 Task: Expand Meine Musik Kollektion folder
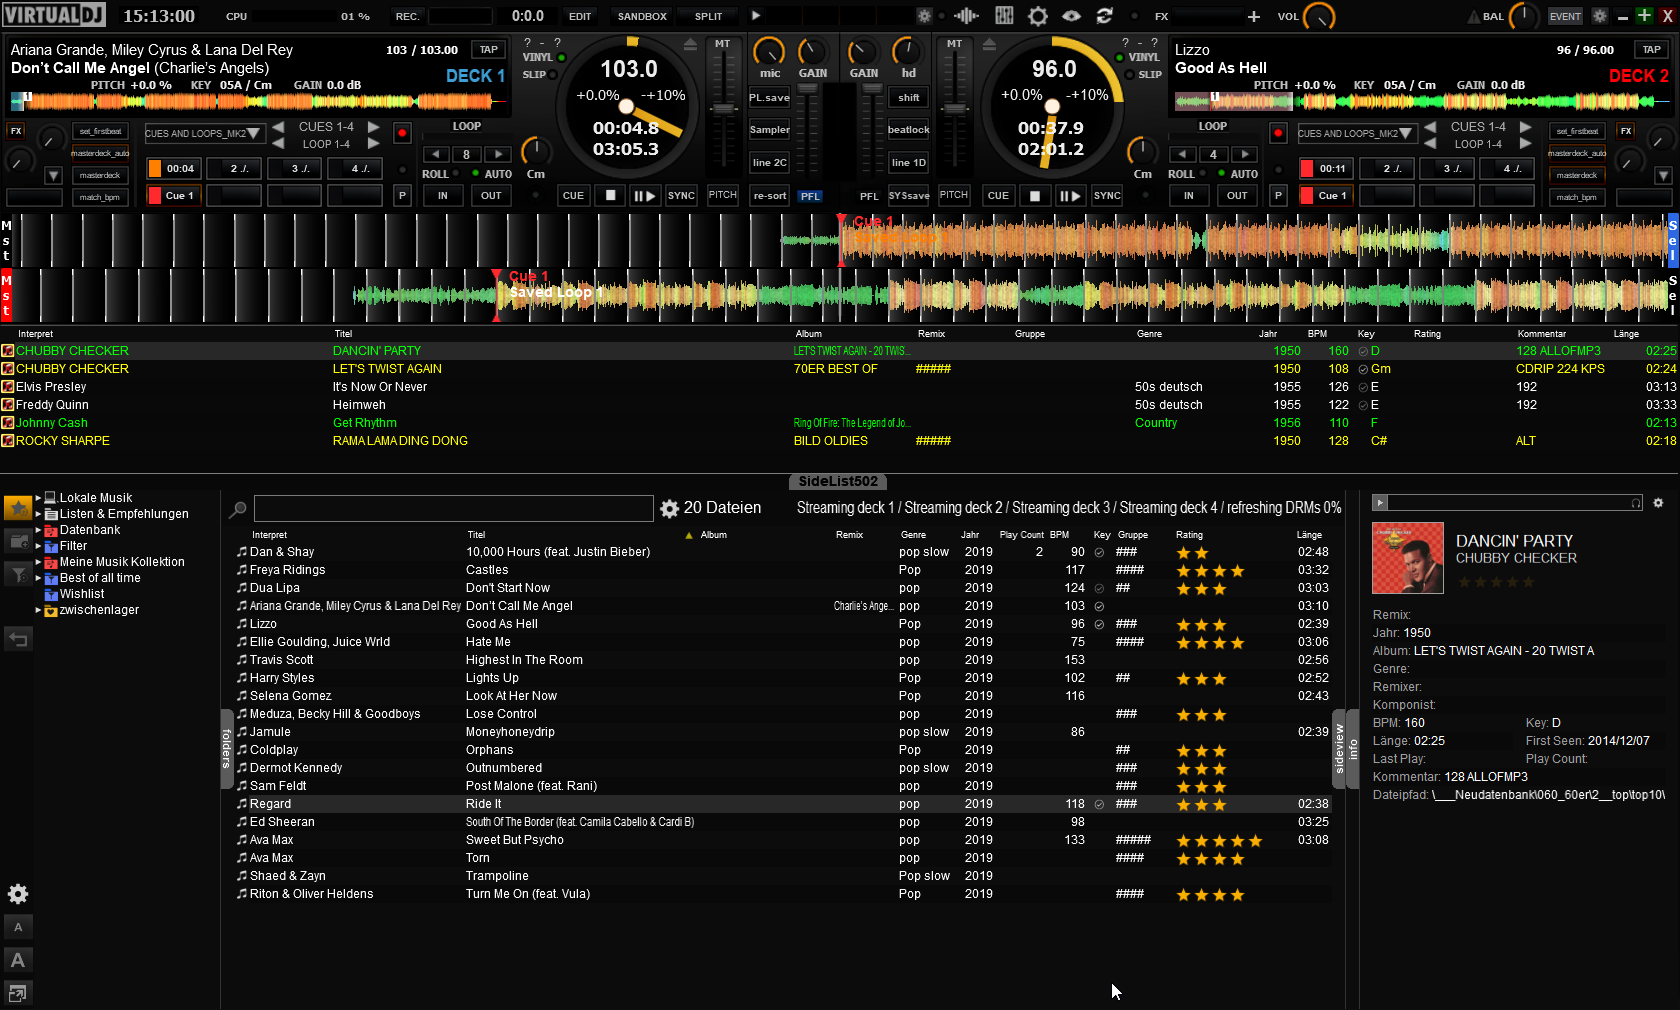[39, 562]
